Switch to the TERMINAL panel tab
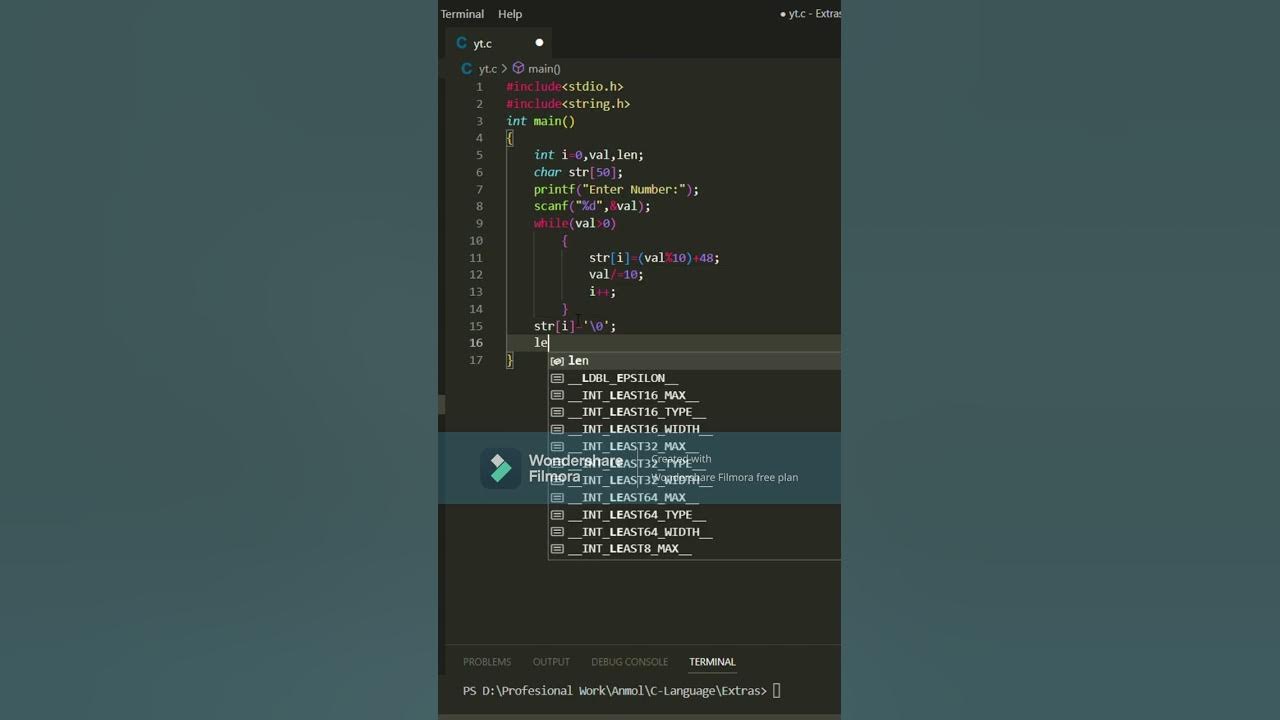 pyautogui.click(x=712, y=662)
